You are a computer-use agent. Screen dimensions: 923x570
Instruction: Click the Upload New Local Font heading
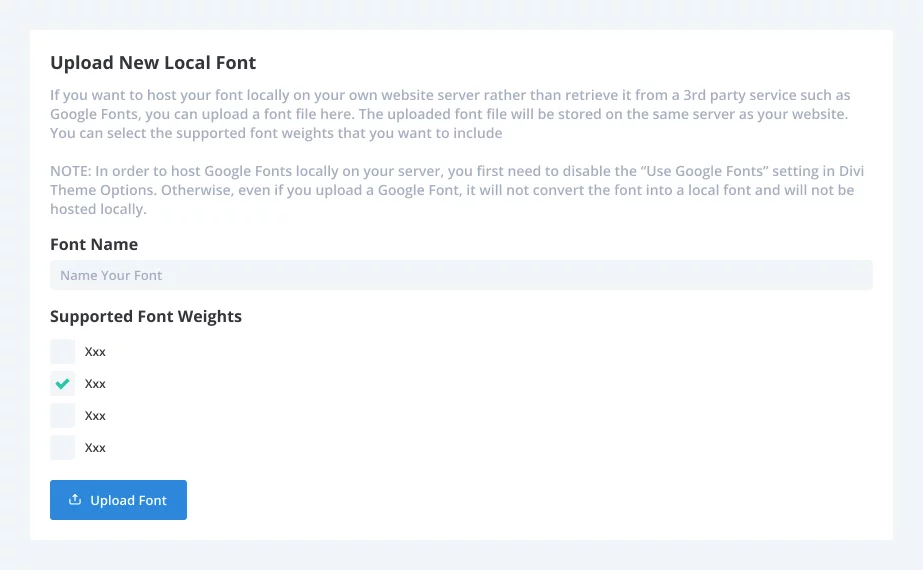(153, 62)
